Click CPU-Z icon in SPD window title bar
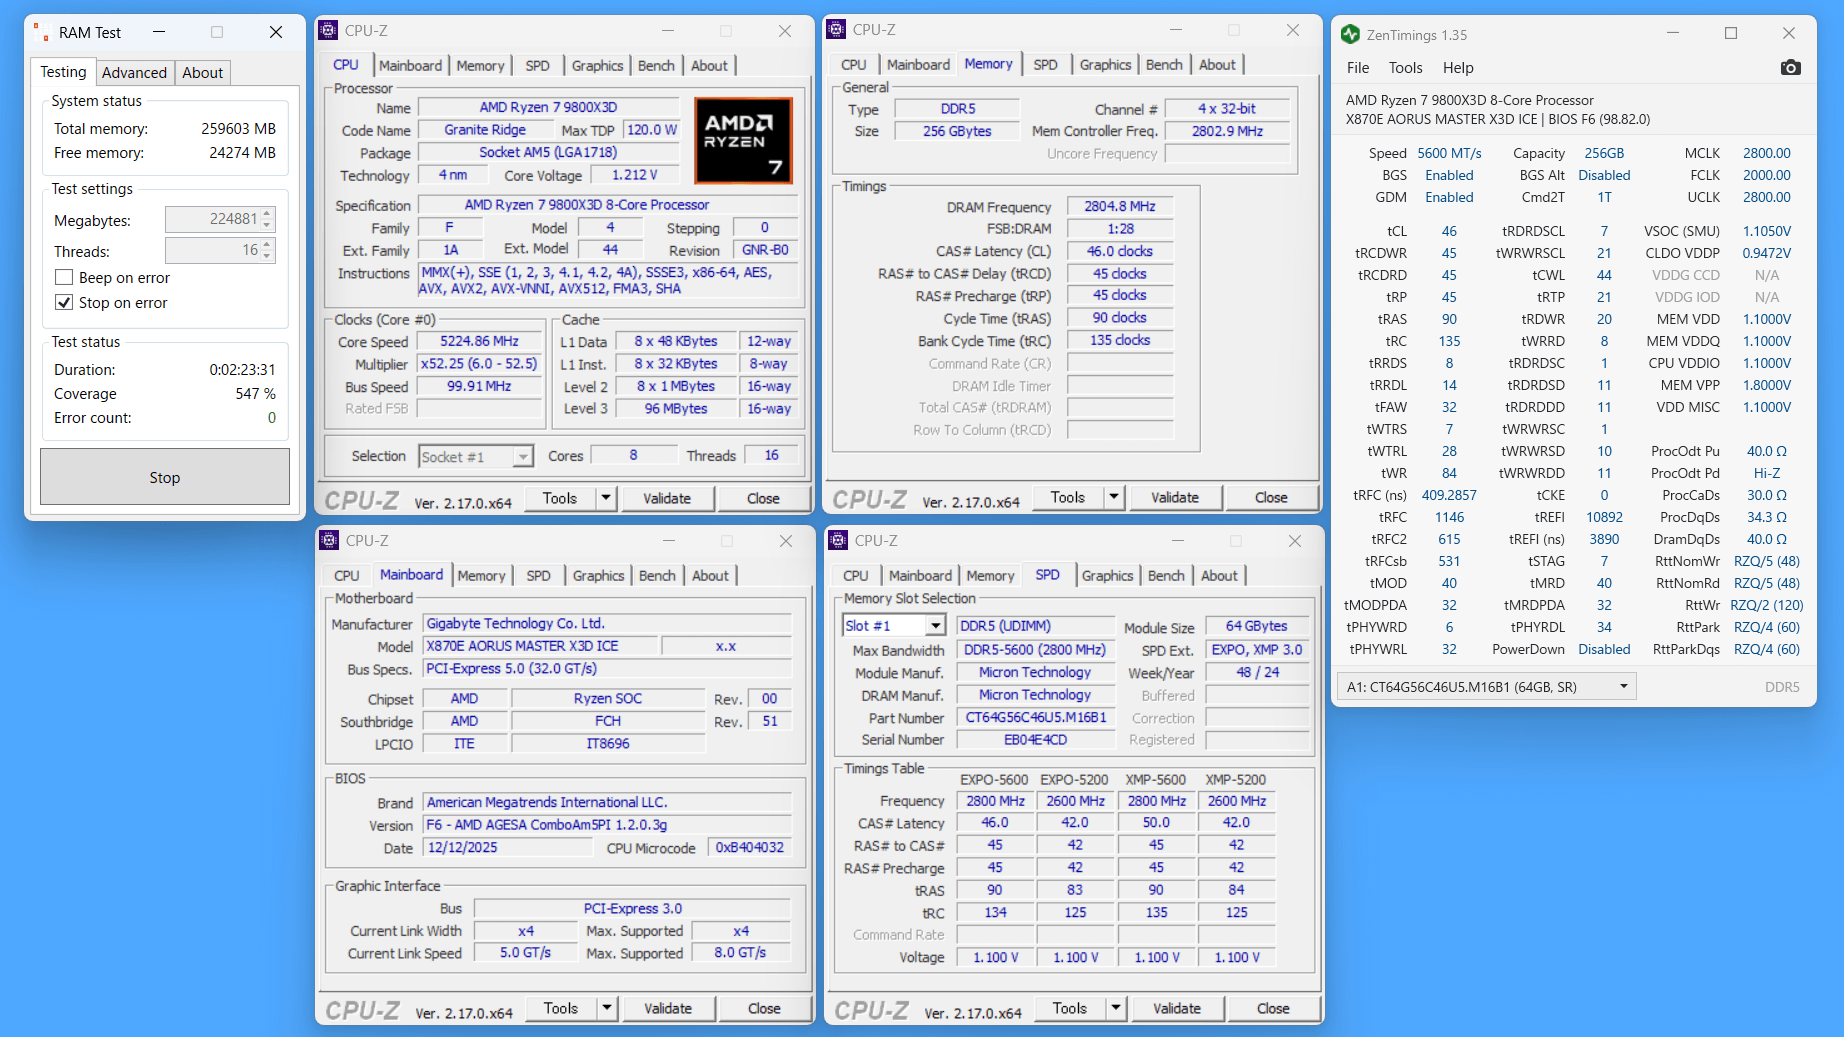 [838, 541]
